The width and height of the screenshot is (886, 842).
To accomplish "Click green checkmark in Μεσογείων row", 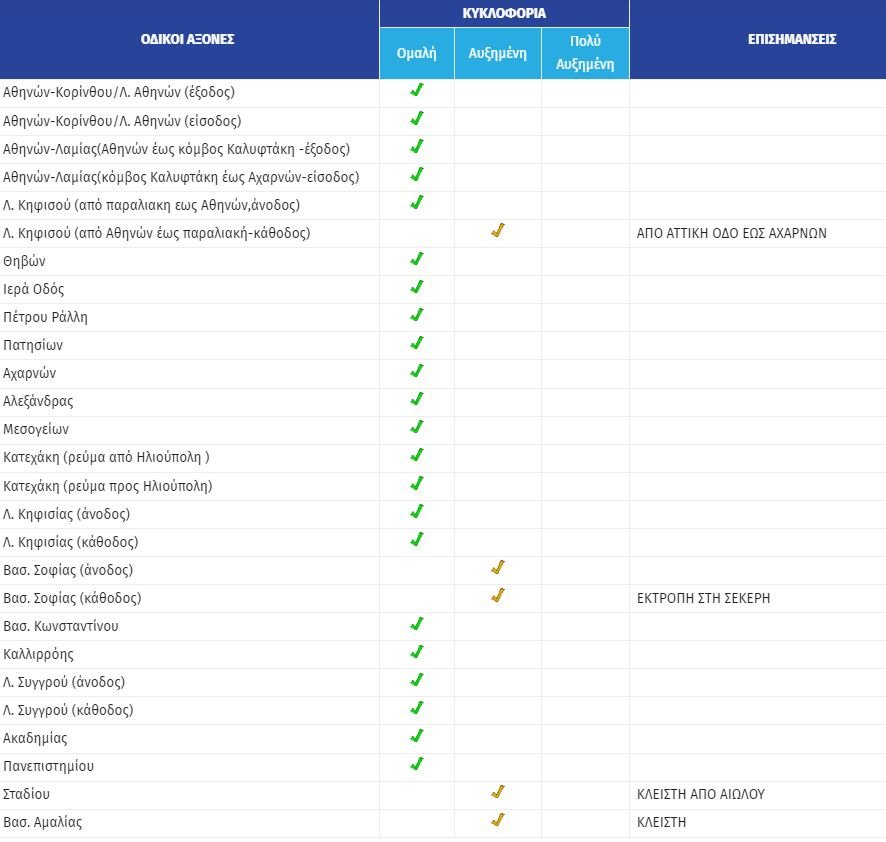I will click(x=417, y=427).
